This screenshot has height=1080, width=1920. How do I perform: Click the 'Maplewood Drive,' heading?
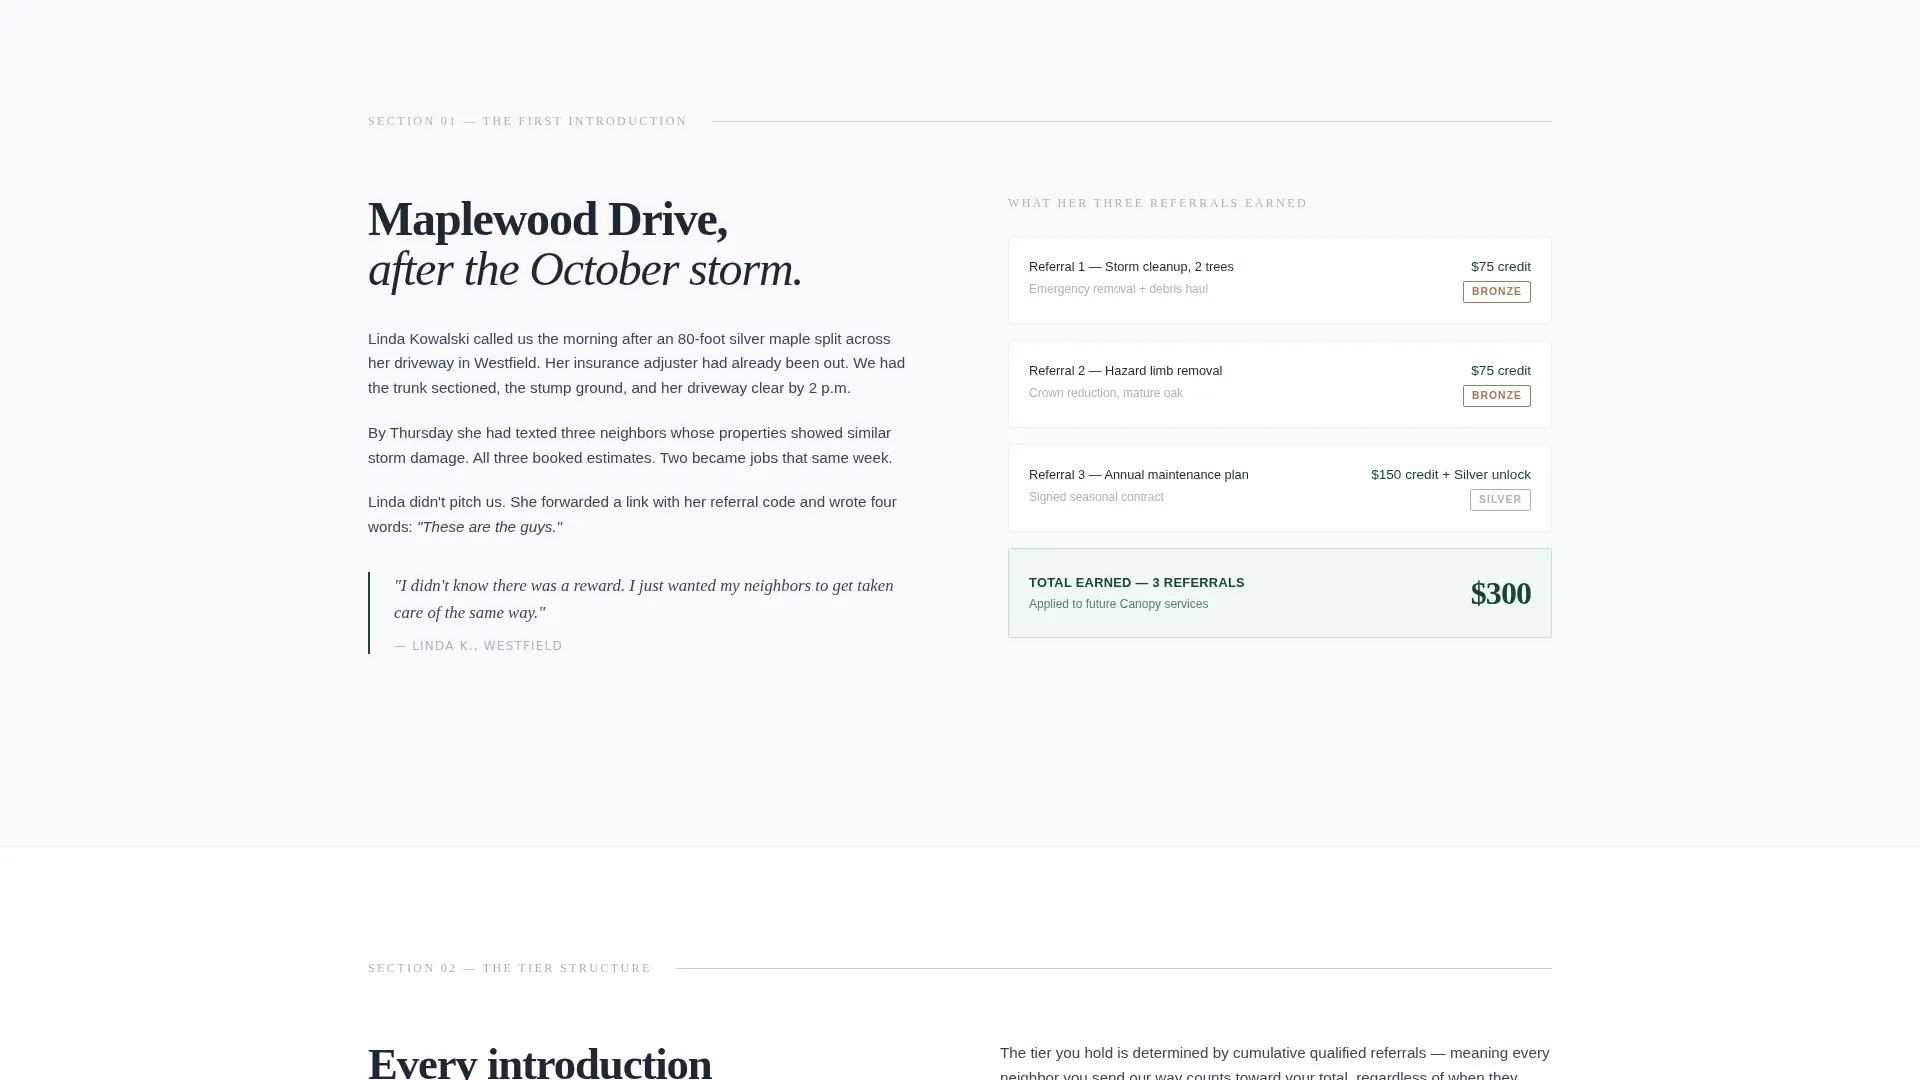548,219
